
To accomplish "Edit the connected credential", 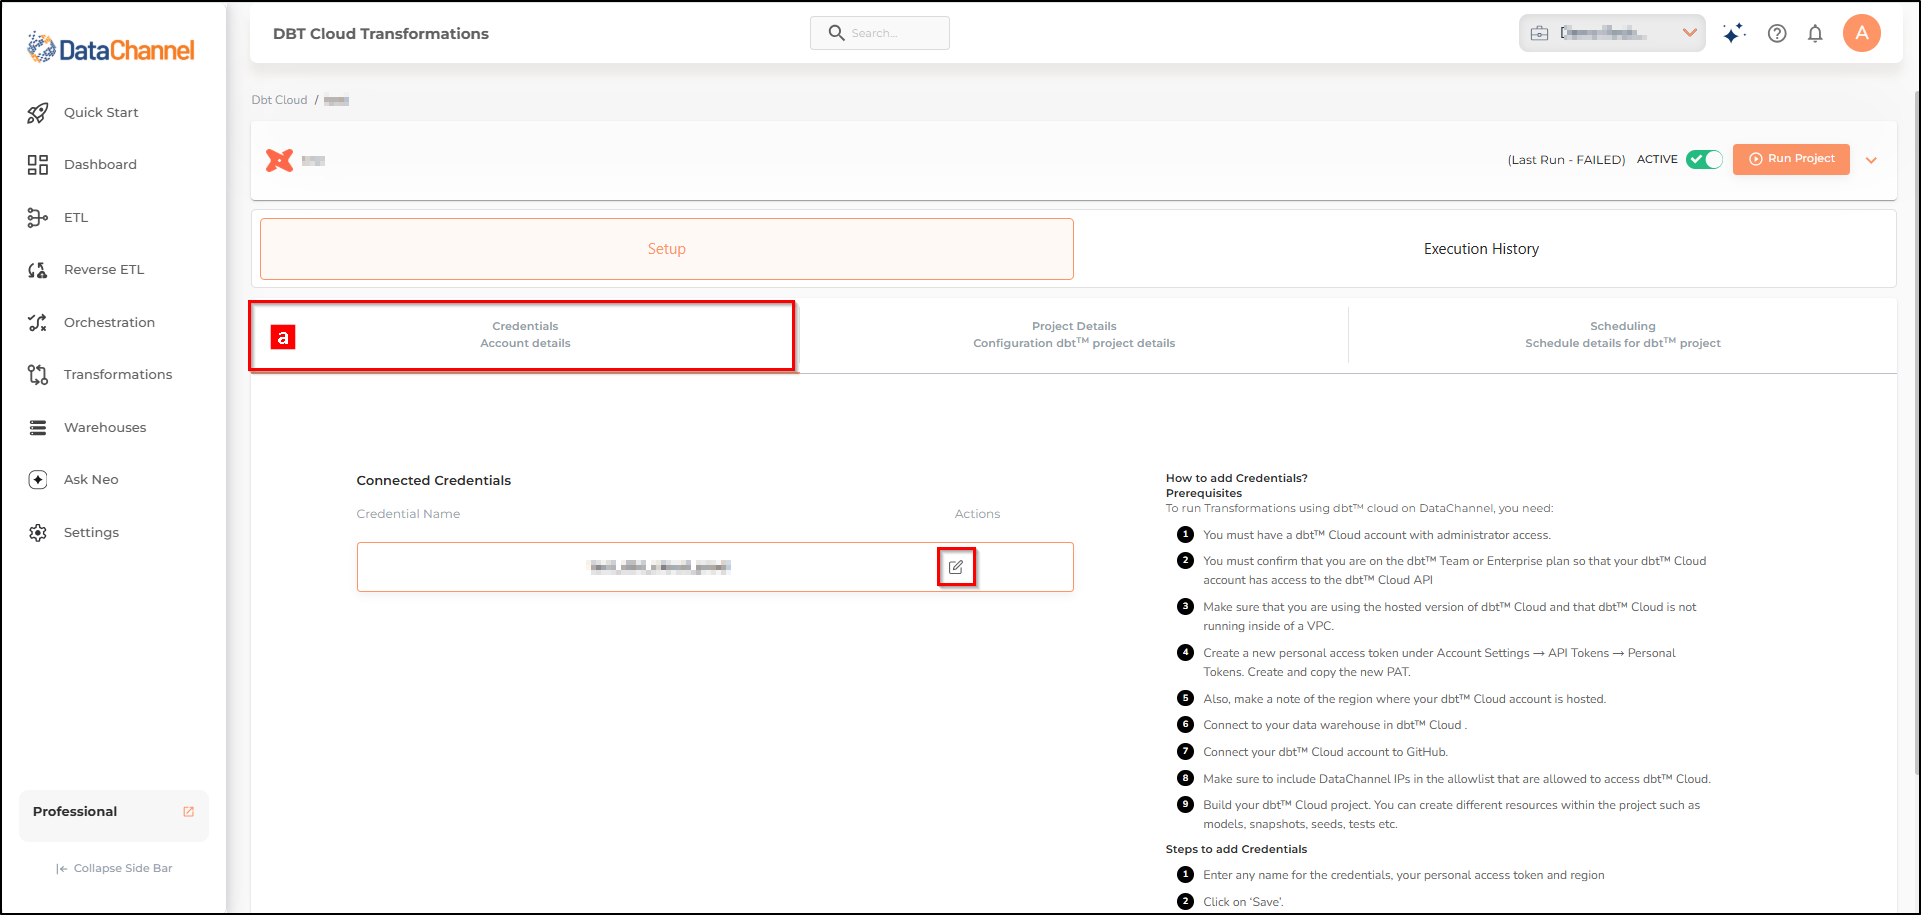I will (956, 567).
